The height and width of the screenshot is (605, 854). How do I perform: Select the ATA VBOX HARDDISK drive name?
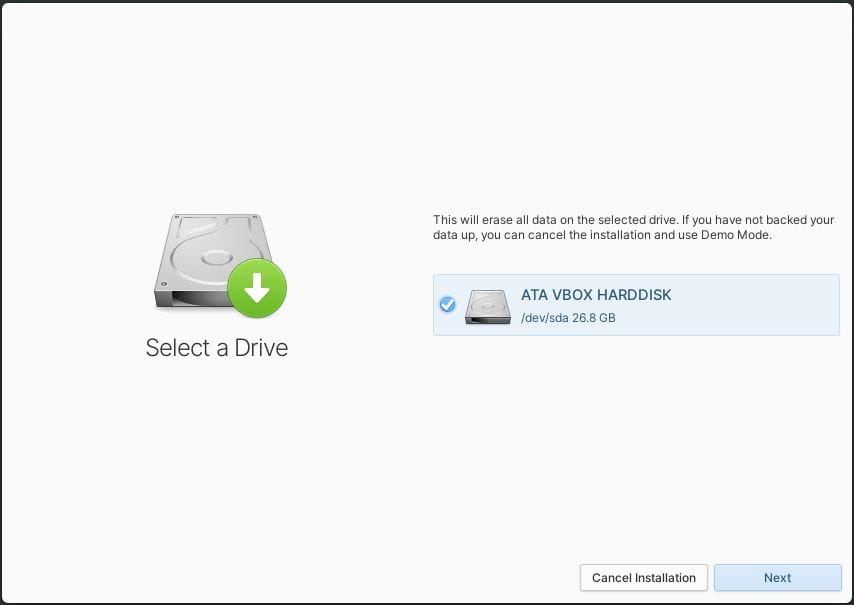click(x=596, y=295)
